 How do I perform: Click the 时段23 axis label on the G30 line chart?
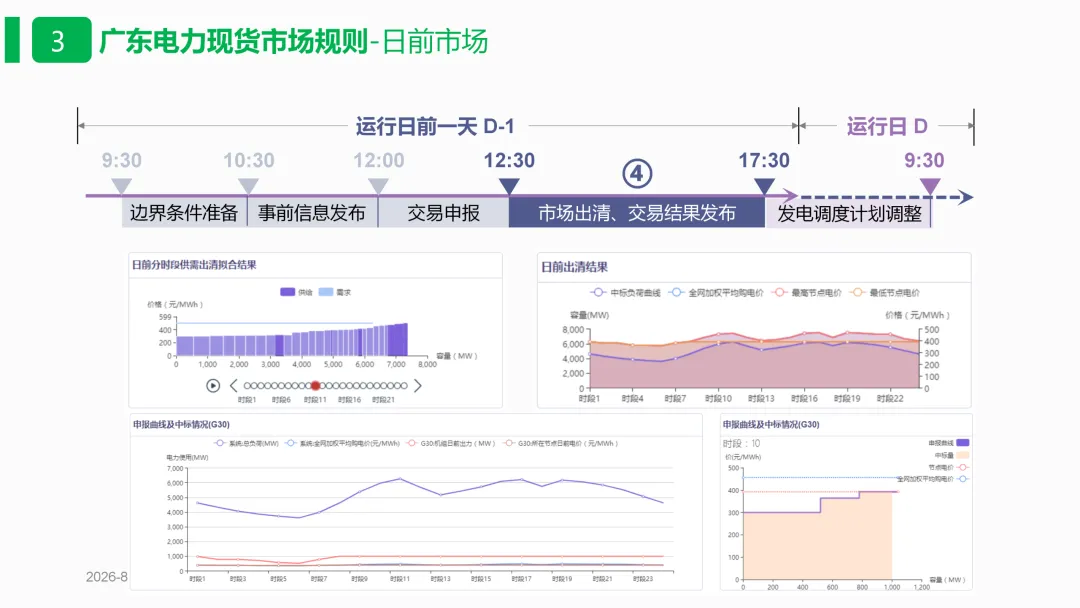[643, 579]
